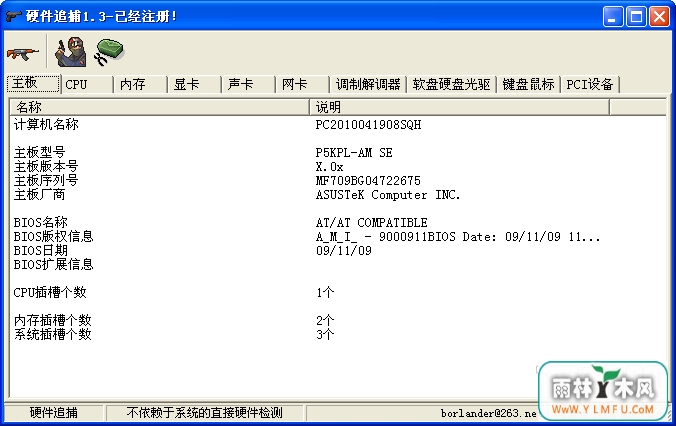Select the 主板序列号 row label
Viewport: 676px width, 426px height.
[x=46, y=180]
